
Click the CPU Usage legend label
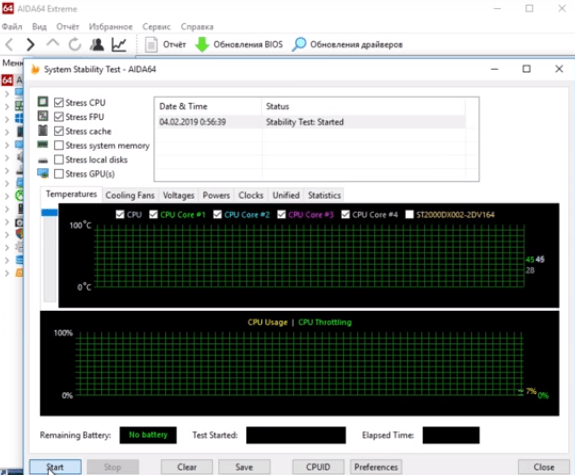(x=267, y=322)
